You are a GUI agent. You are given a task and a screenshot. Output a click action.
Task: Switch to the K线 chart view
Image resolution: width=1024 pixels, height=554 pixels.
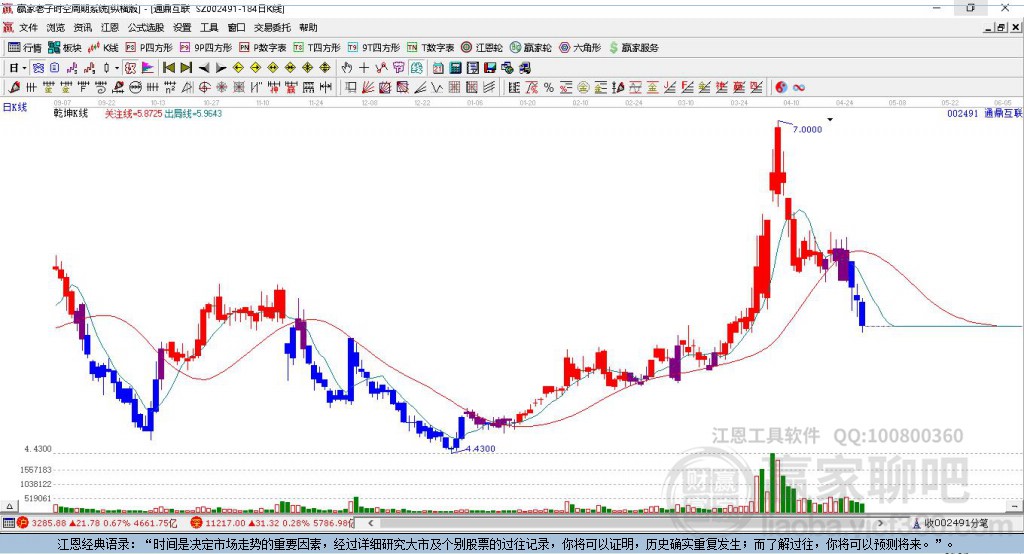[x=103, y=48]
